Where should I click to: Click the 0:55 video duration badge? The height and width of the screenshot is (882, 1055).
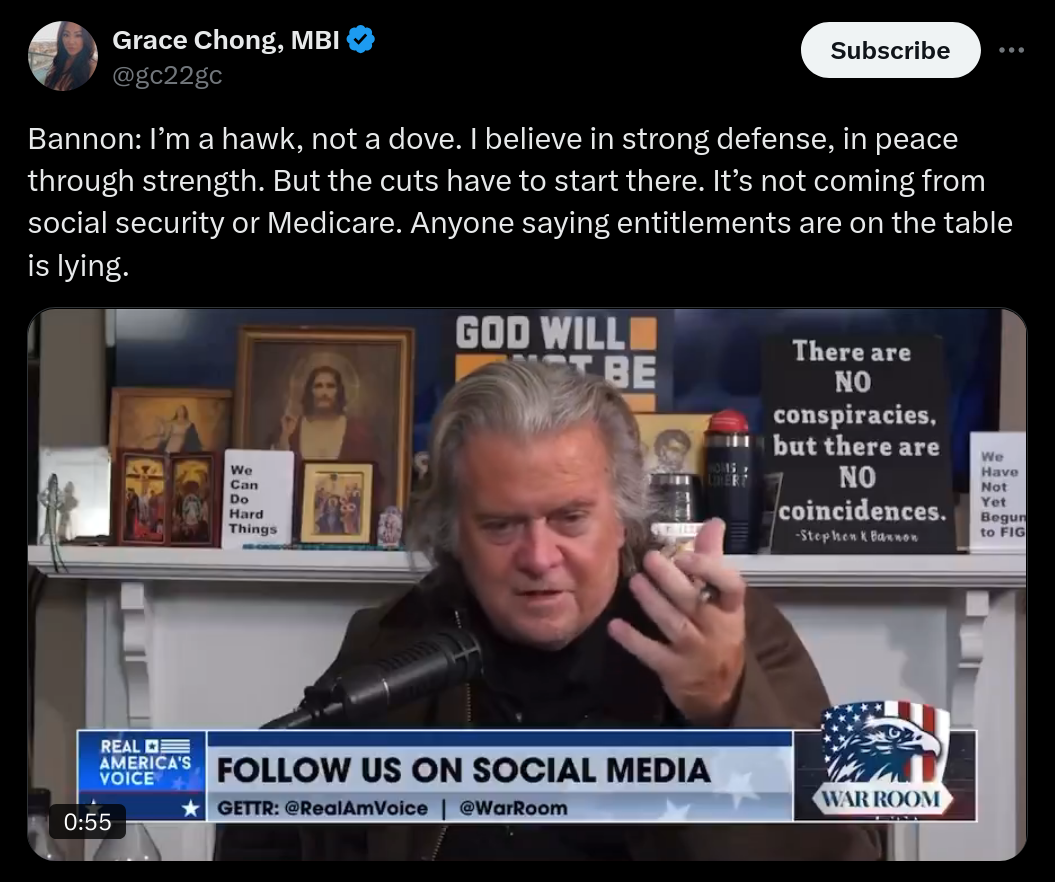[x=87, y=821]
